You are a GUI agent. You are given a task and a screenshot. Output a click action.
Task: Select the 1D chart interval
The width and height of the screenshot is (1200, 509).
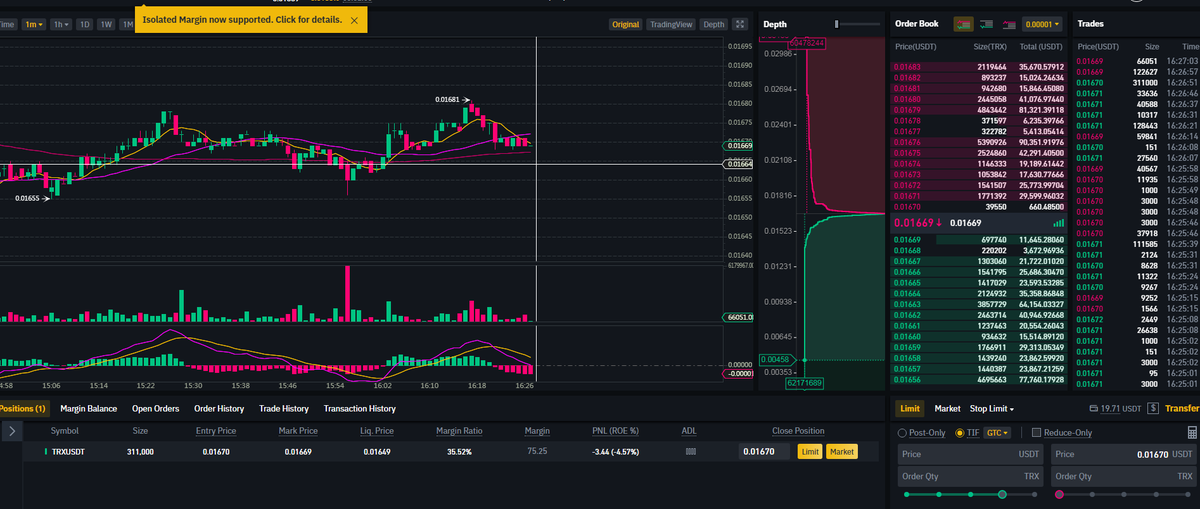(85, 24)
